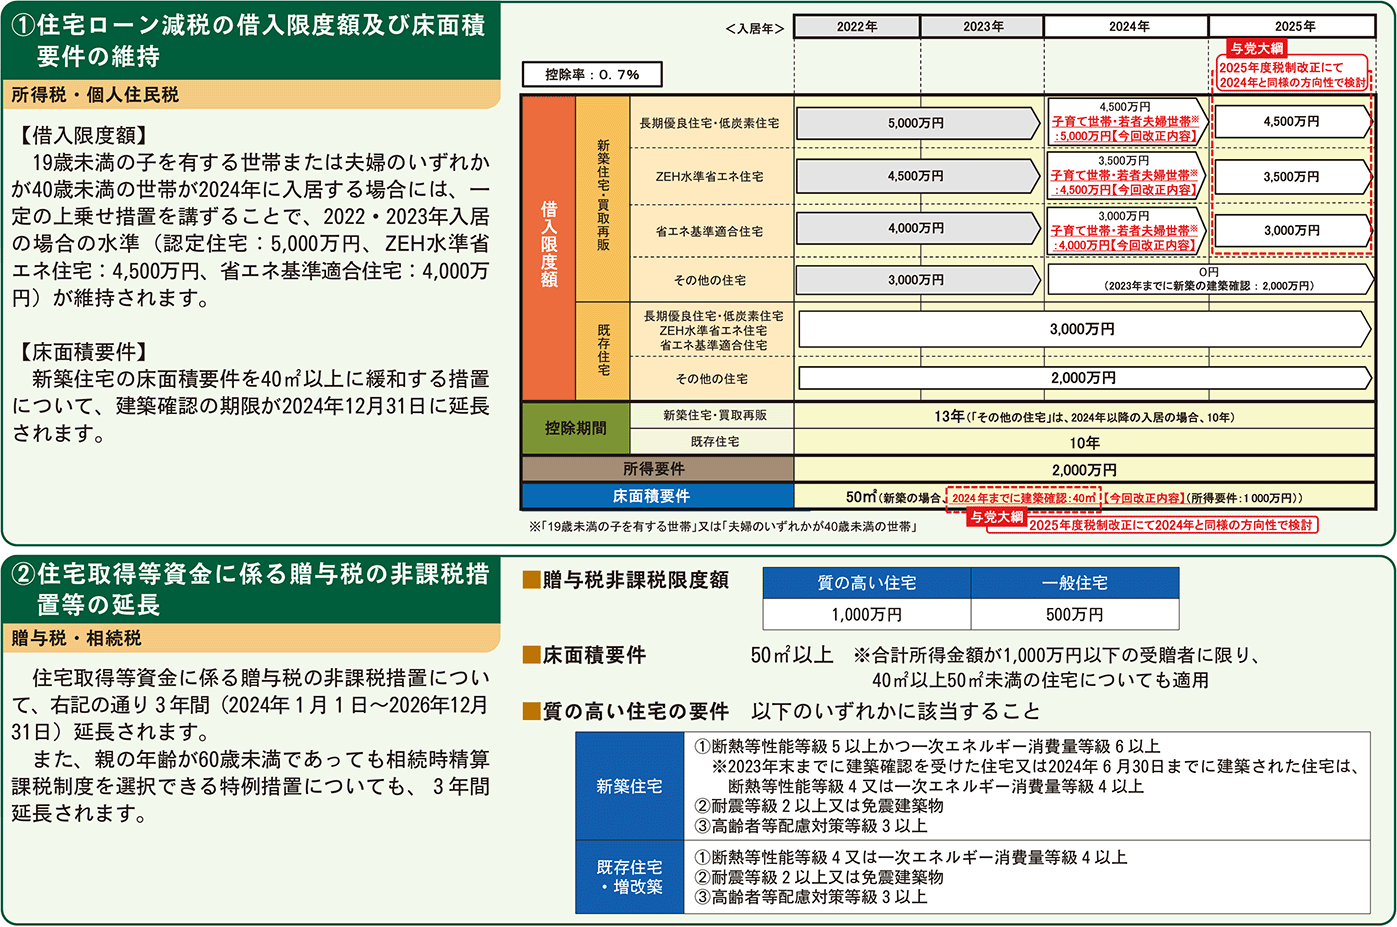Click the vertical 既存住宅 label in 借入限度額
1397x927 pixels.
603,351
